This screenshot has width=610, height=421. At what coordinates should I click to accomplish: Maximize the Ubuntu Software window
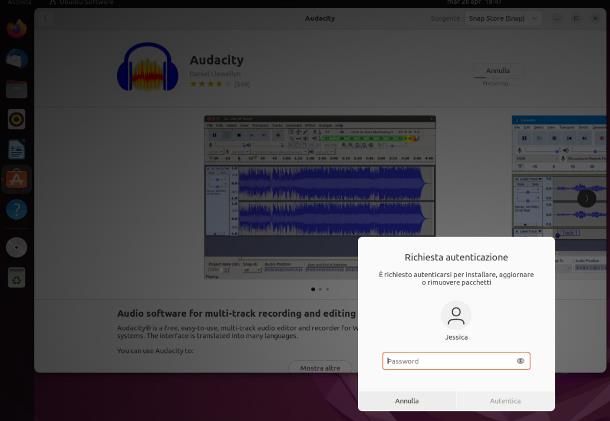point(576,18)
